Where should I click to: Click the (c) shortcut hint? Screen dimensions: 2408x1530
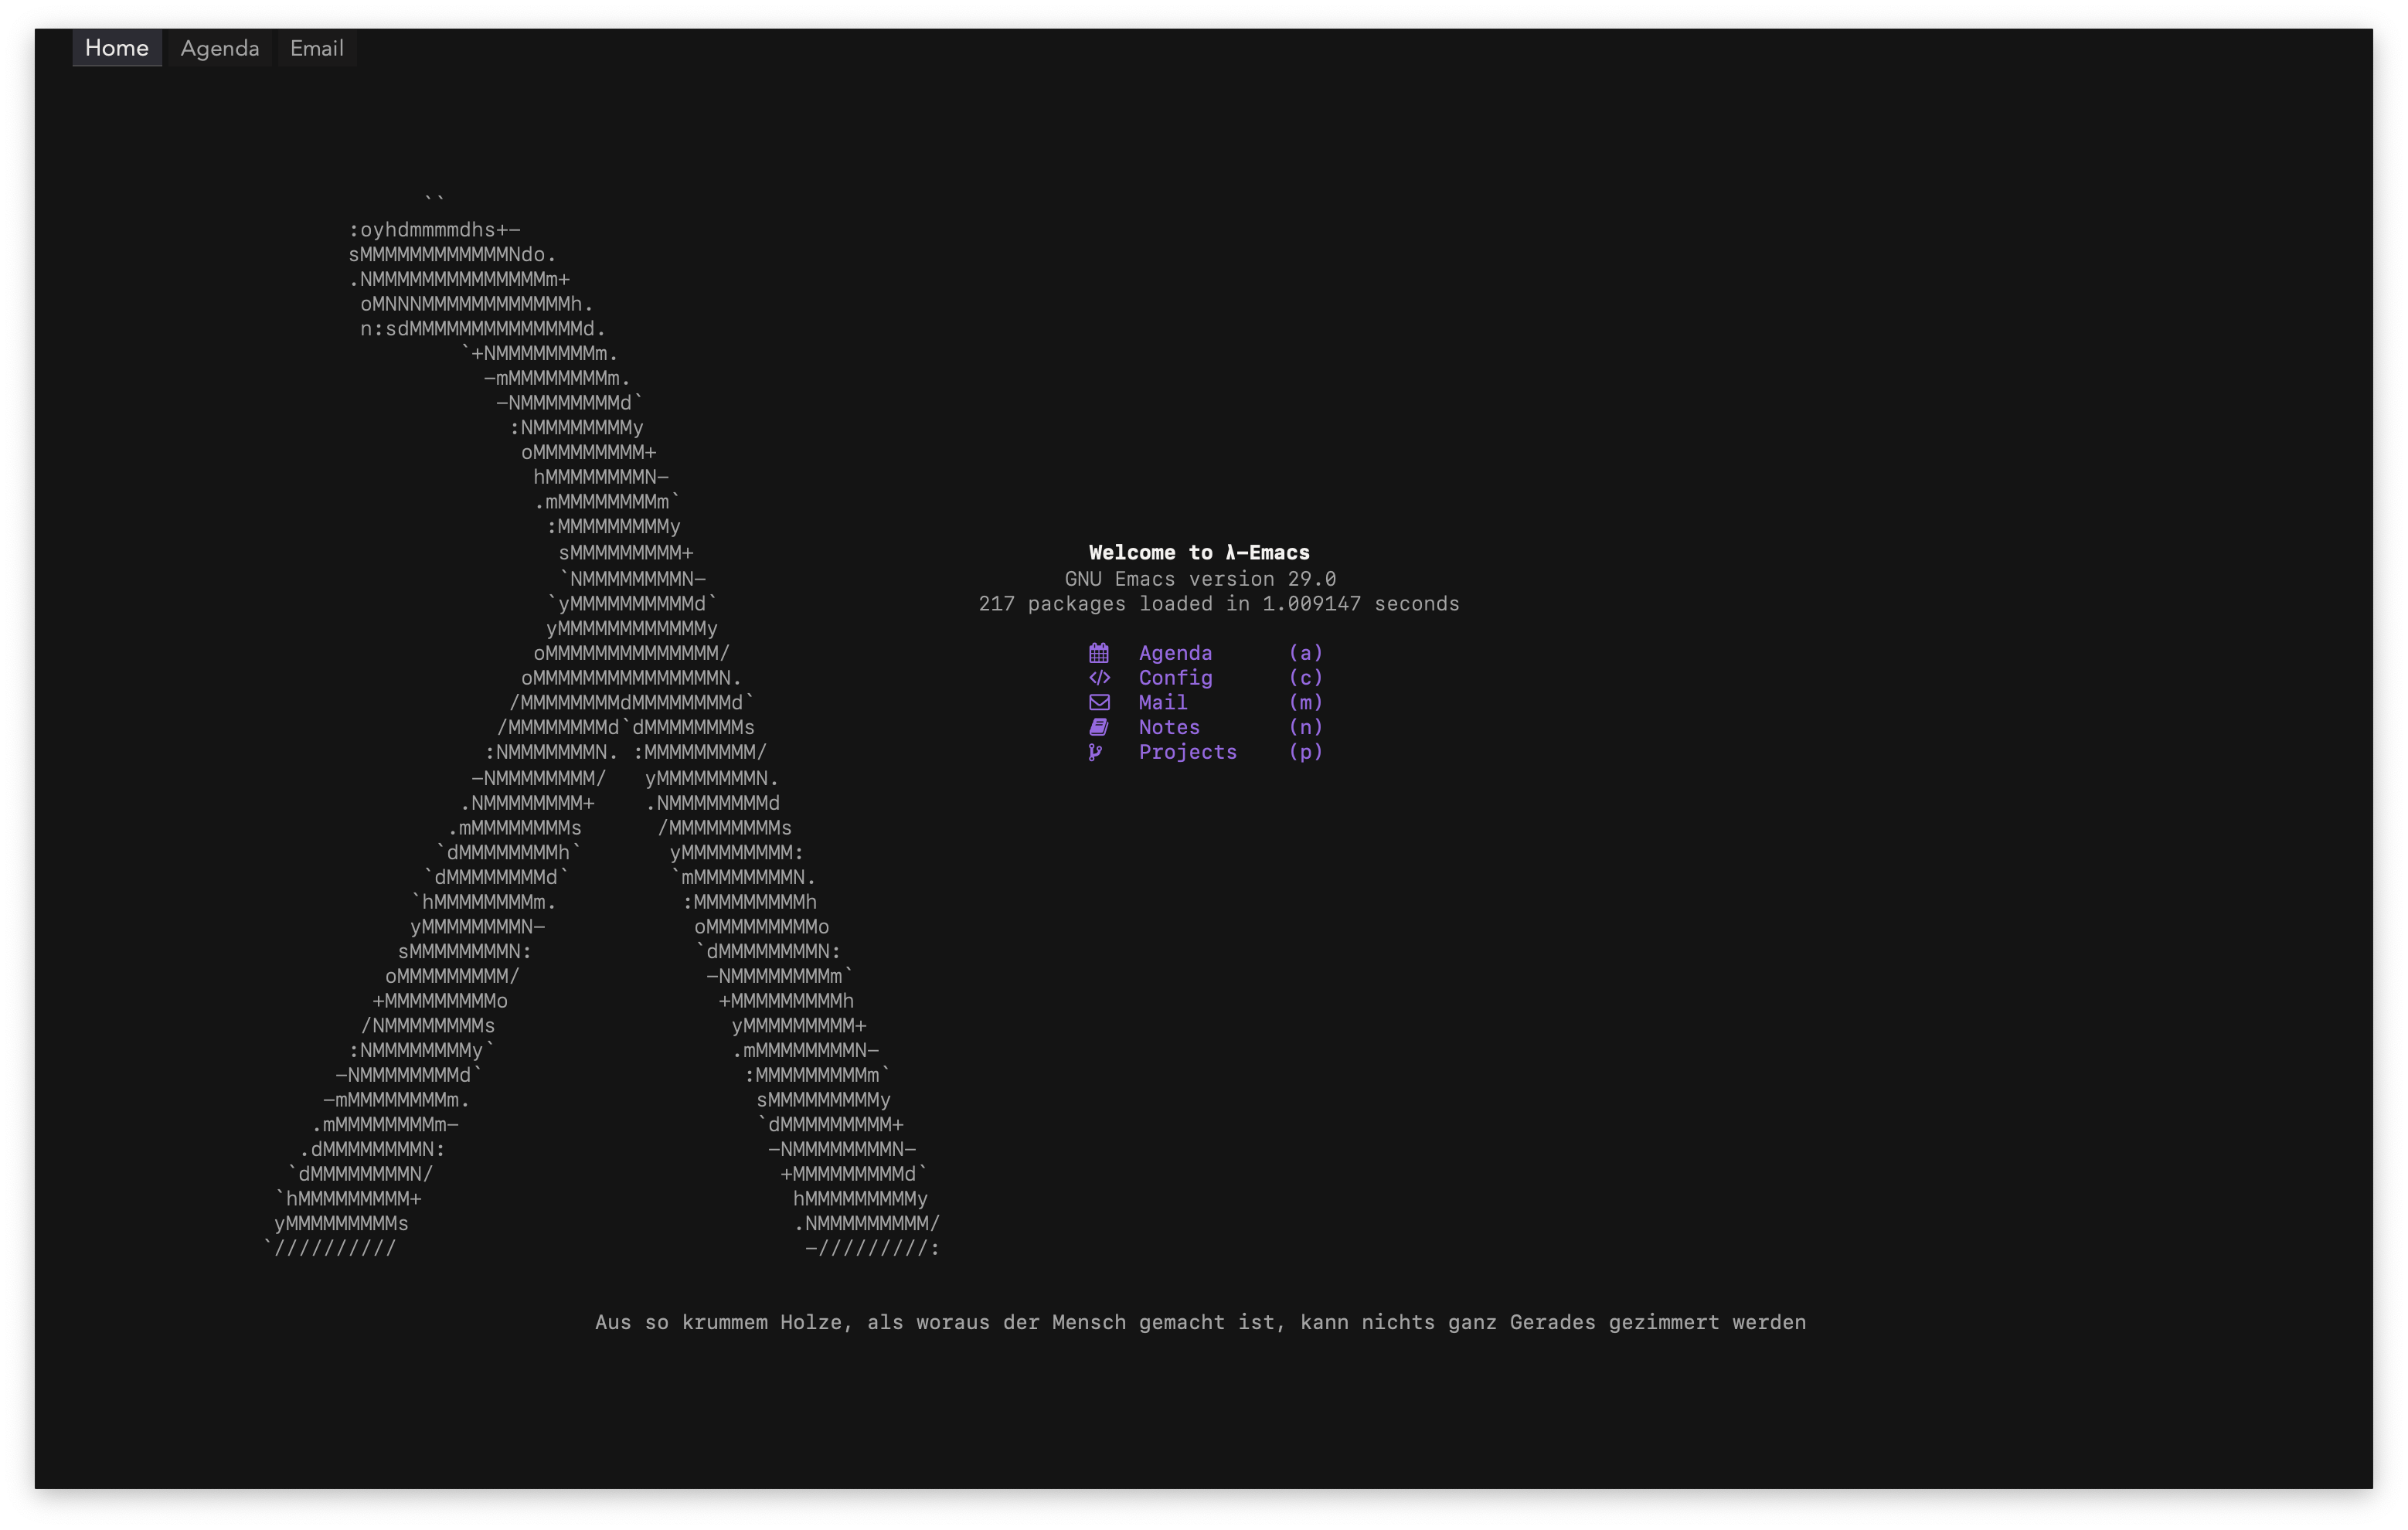pyautogui.click(x=1305, y=678)
